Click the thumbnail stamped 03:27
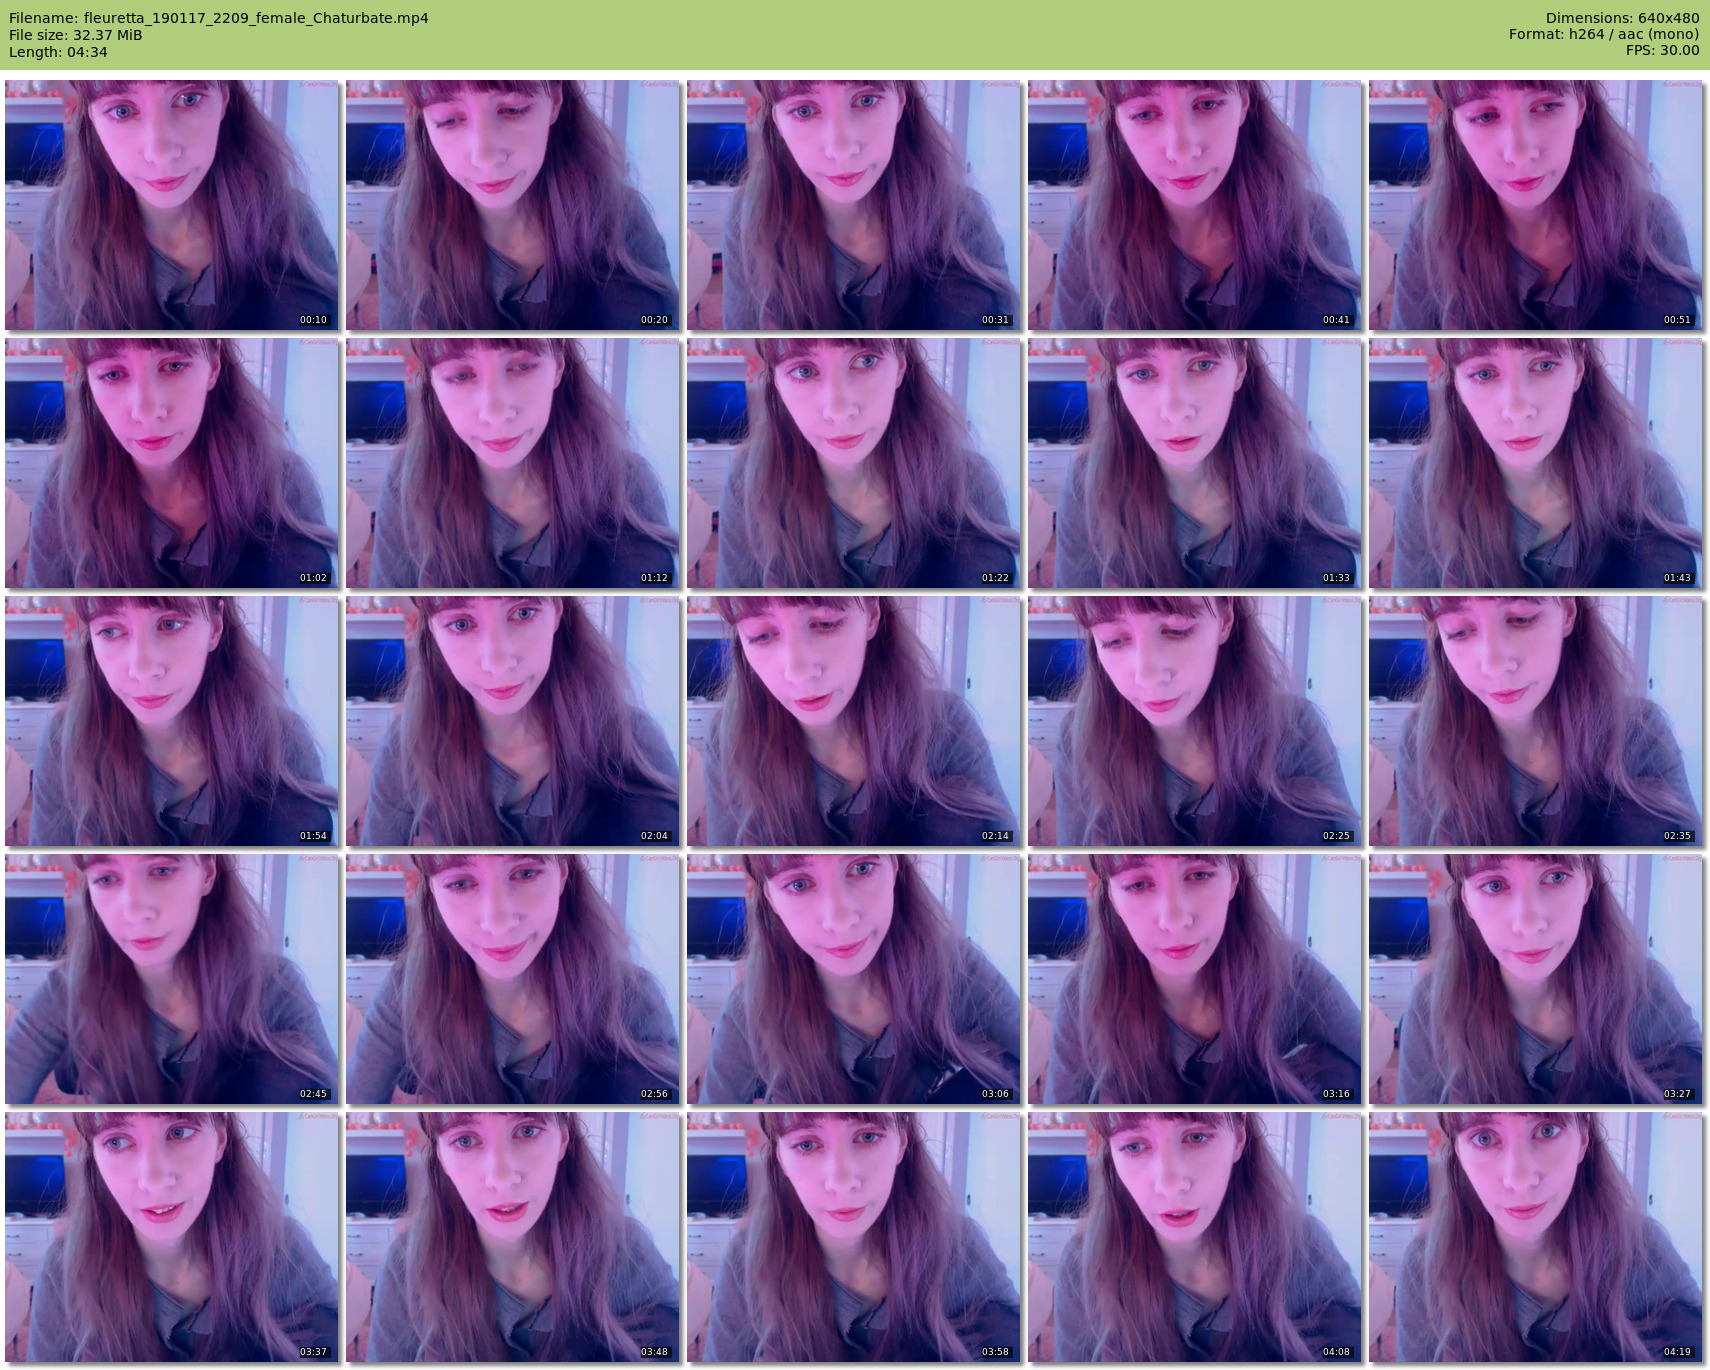 pyautogui.click(x=1535, y=979)
